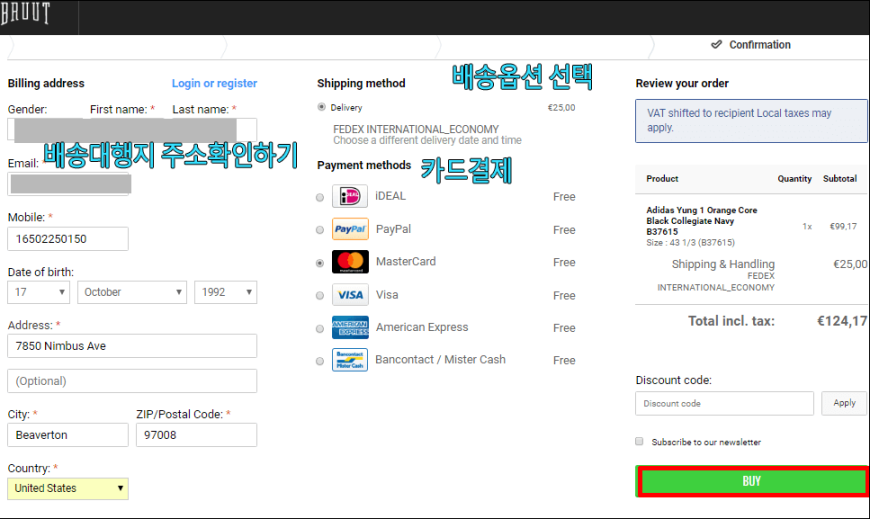
Task: Click the Shipping method heading
Action: tap(361, 83)
